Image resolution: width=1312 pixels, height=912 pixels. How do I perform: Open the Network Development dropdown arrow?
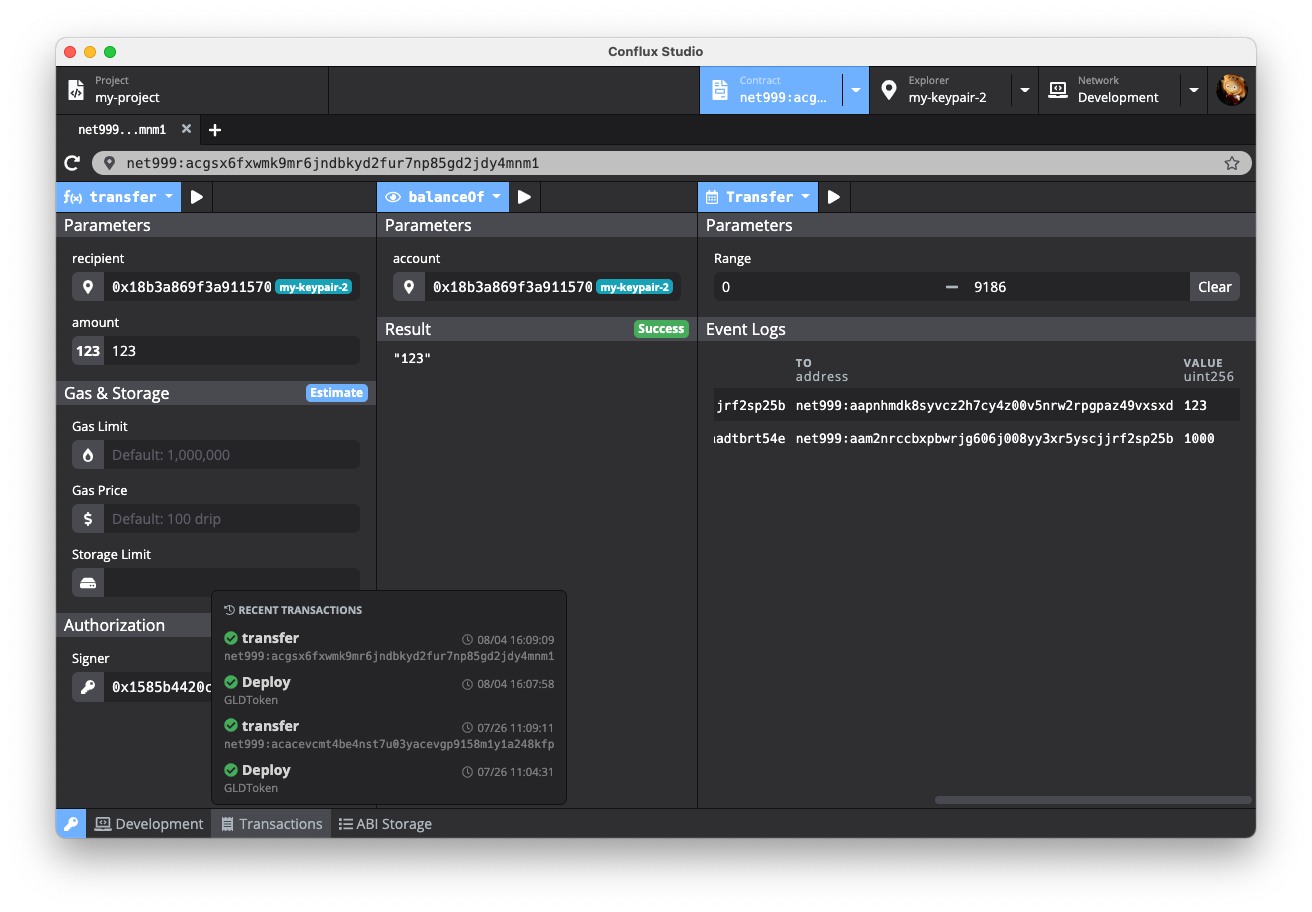tap(1194, 90)
